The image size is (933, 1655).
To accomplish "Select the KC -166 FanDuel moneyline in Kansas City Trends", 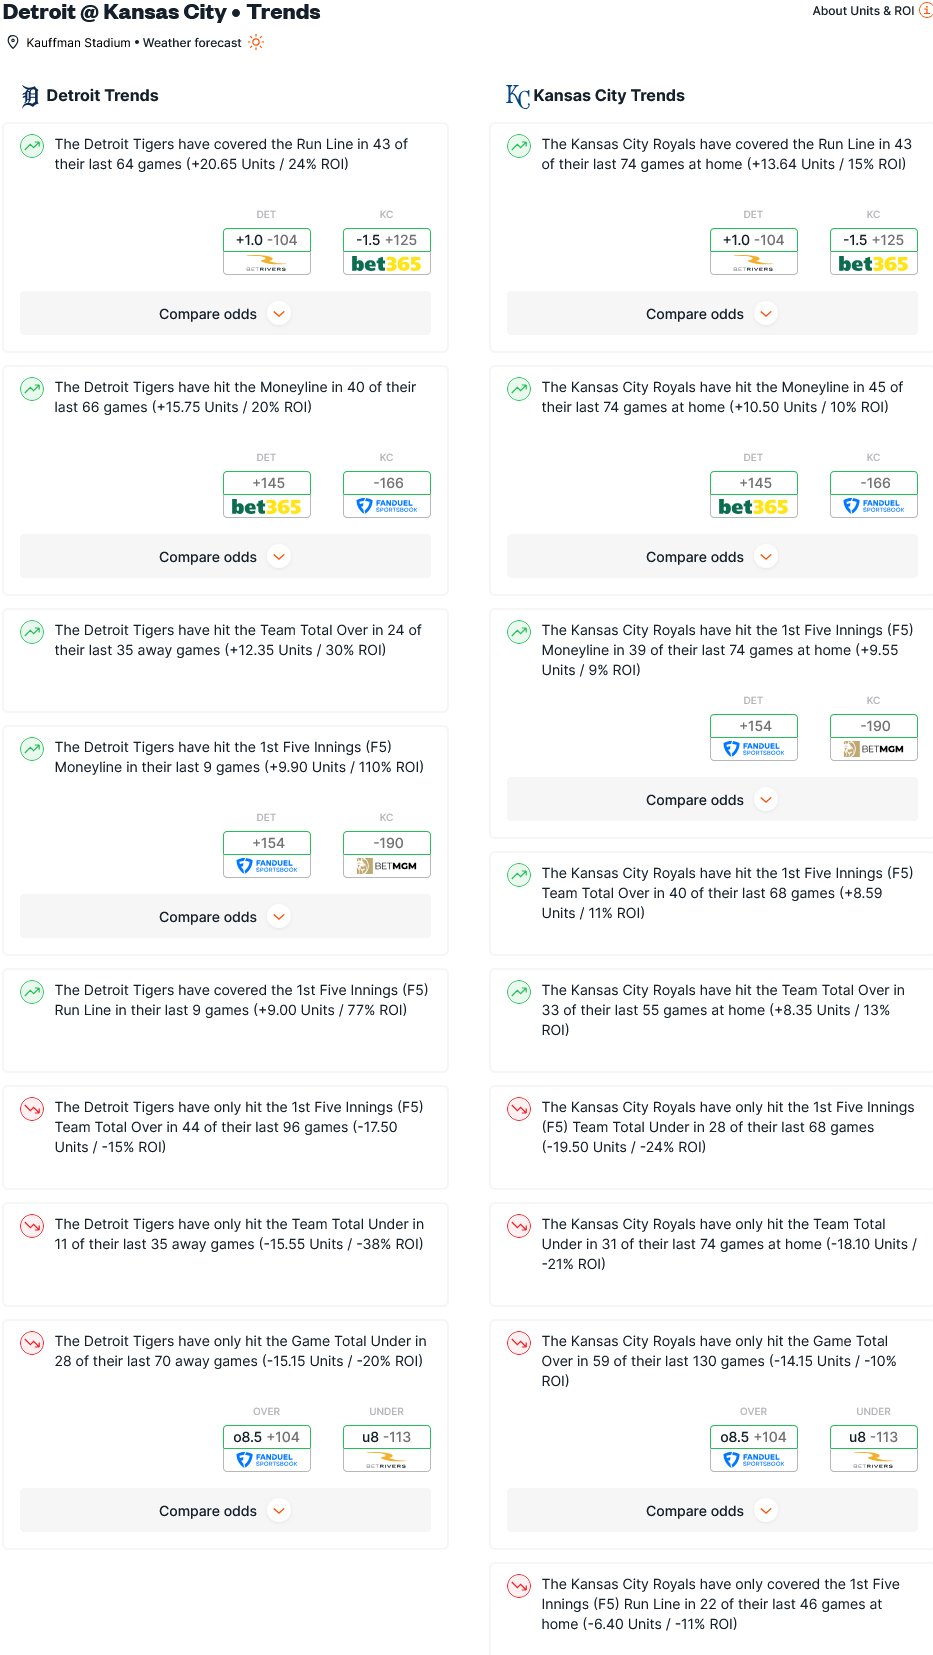I will click(874, 494).
